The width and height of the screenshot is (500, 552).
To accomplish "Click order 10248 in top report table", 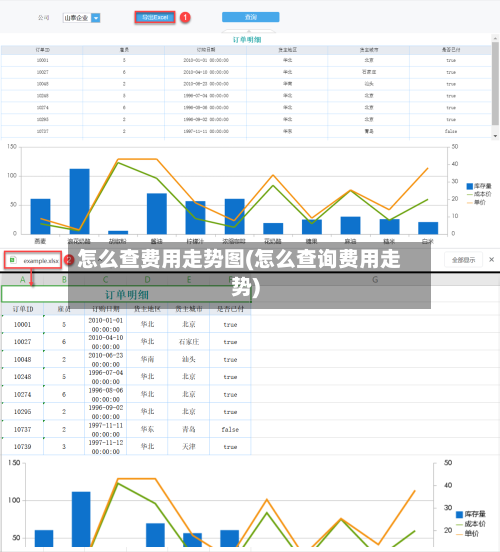I will pyautogui.click(x=43, y=96).
